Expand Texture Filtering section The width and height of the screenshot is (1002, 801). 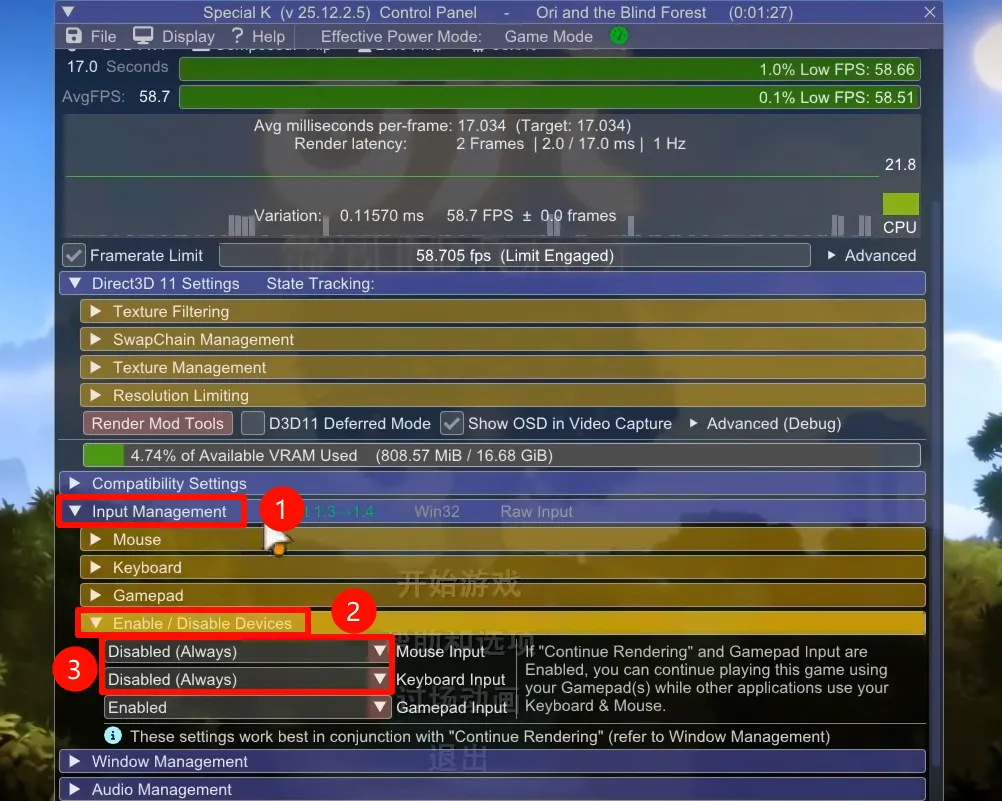[503, 311]
